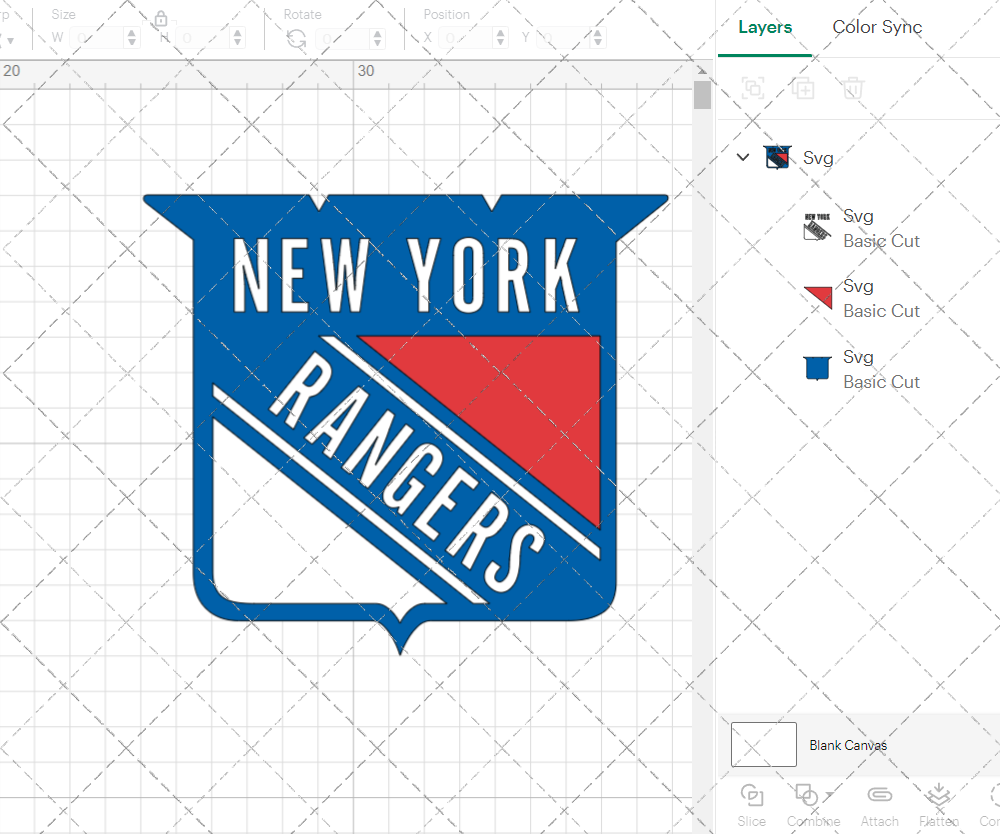Click the Slice tool icon
This screenshot has width=1000, height=834.
(751, 795)
